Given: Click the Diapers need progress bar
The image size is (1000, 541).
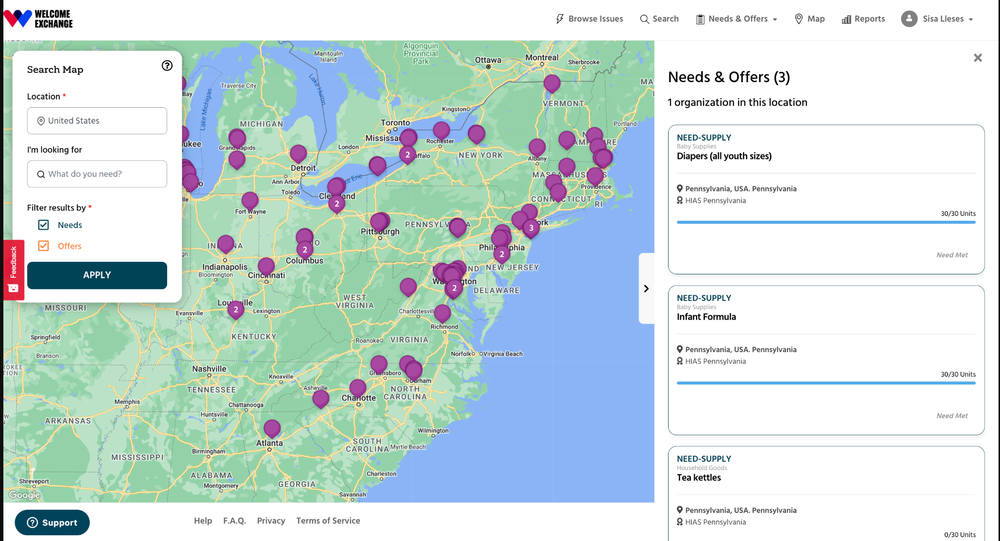Looking at the screenshot, I should point(826,222).
